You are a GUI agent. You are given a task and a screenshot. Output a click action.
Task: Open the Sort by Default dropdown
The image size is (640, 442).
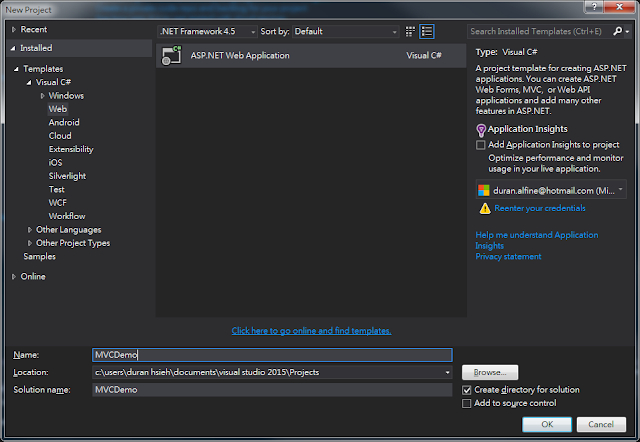coord(345,31)
